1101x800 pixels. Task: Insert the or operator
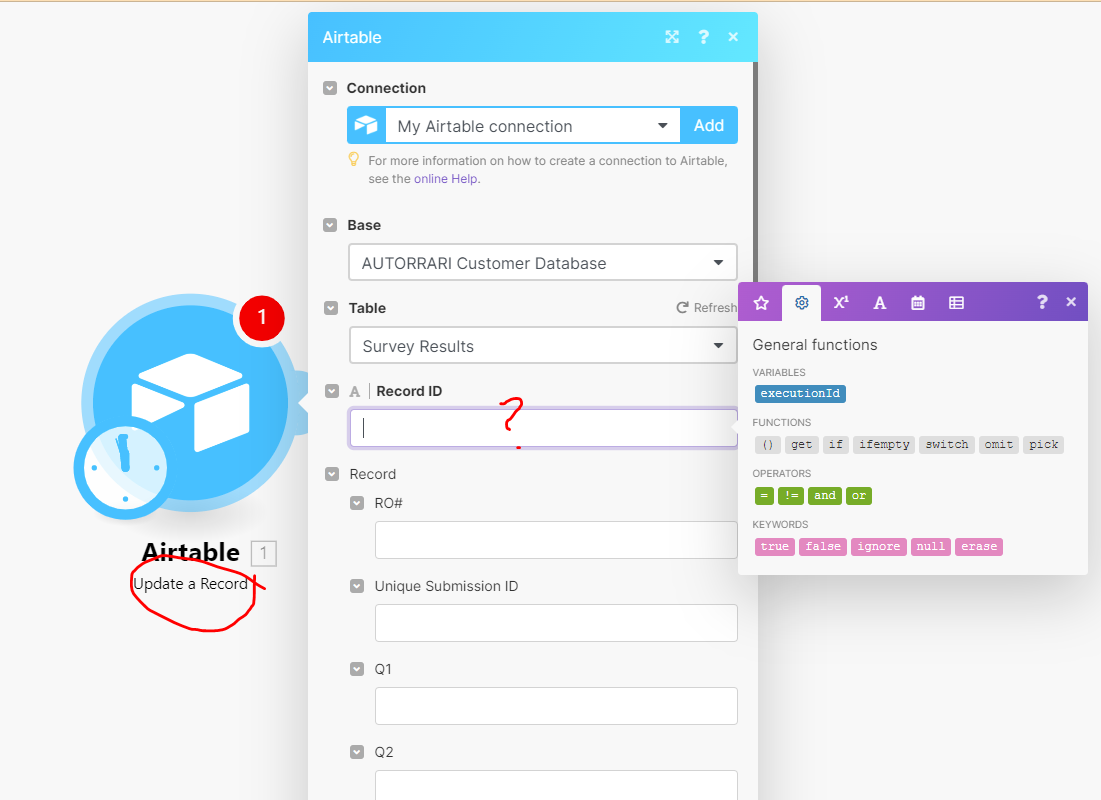click(x=859, y=496)
